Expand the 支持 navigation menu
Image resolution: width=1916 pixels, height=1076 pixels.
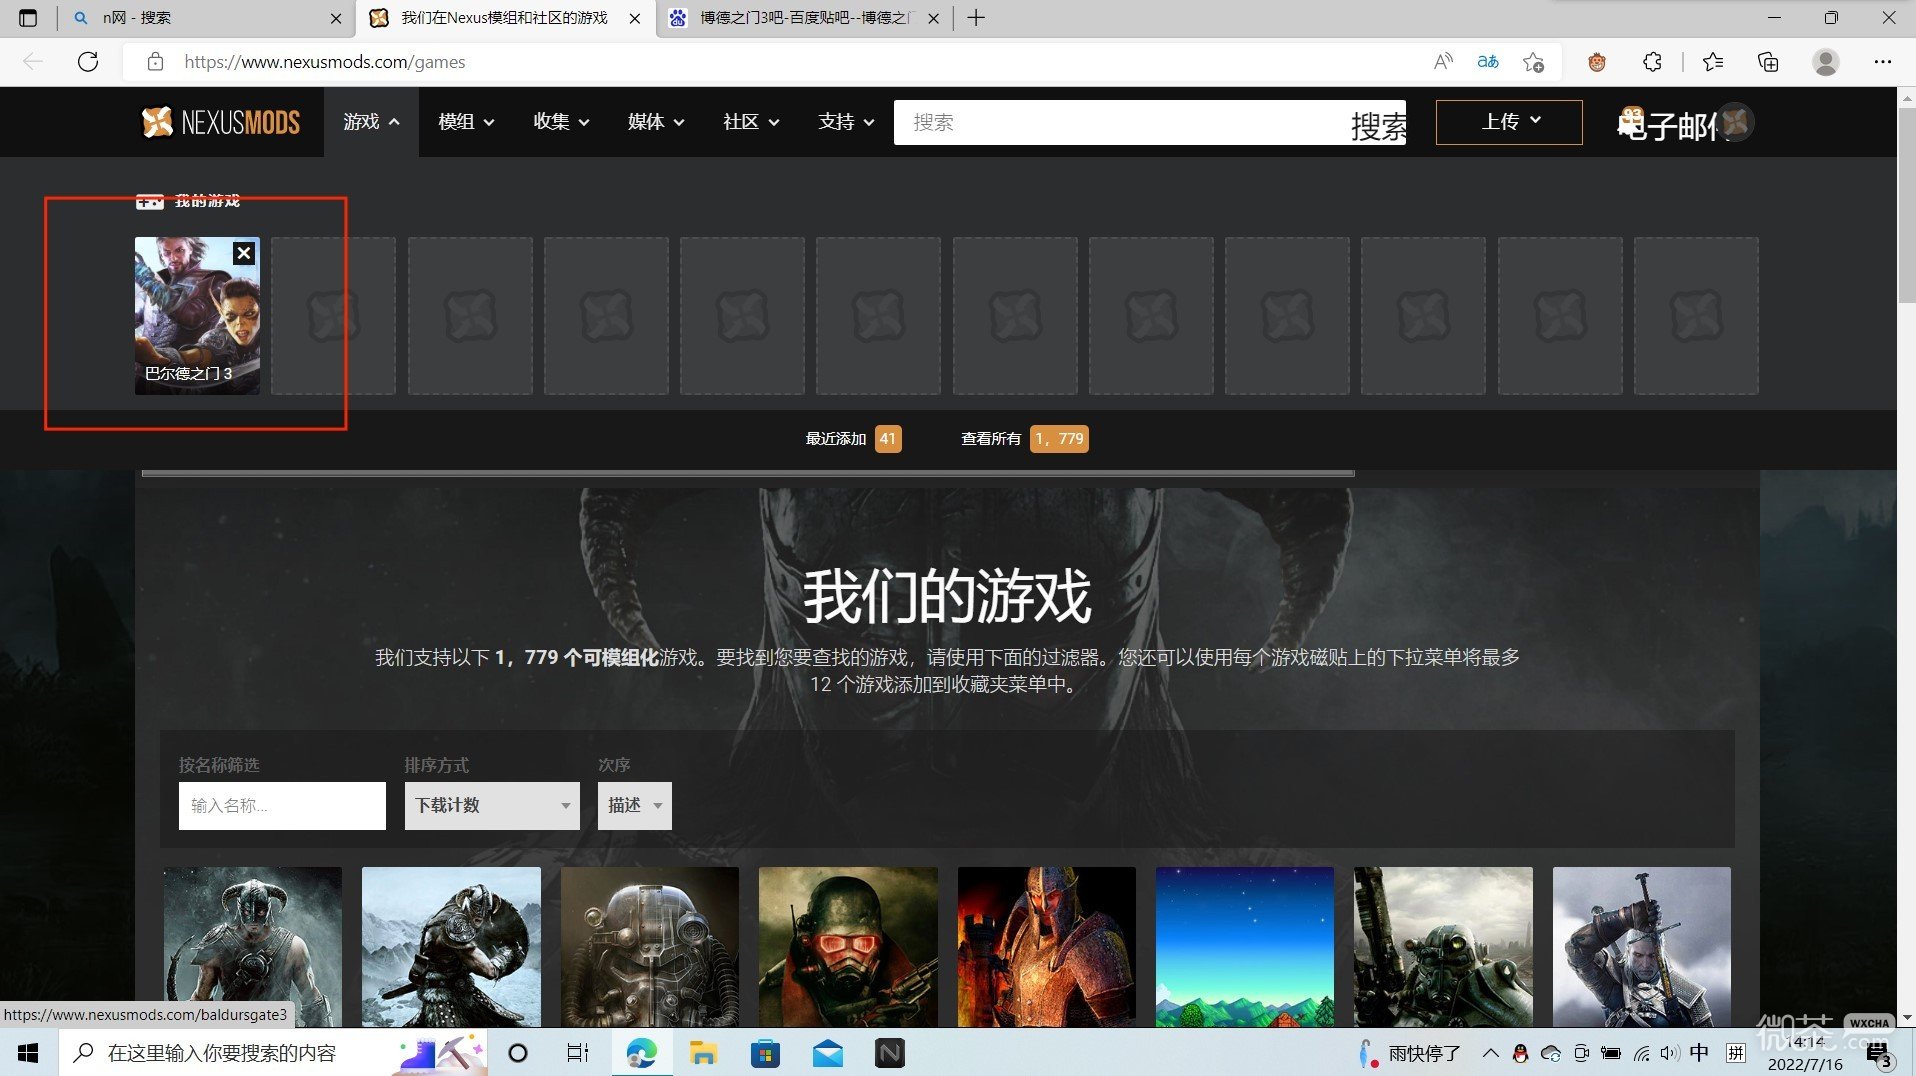click(x=846, y=122)
